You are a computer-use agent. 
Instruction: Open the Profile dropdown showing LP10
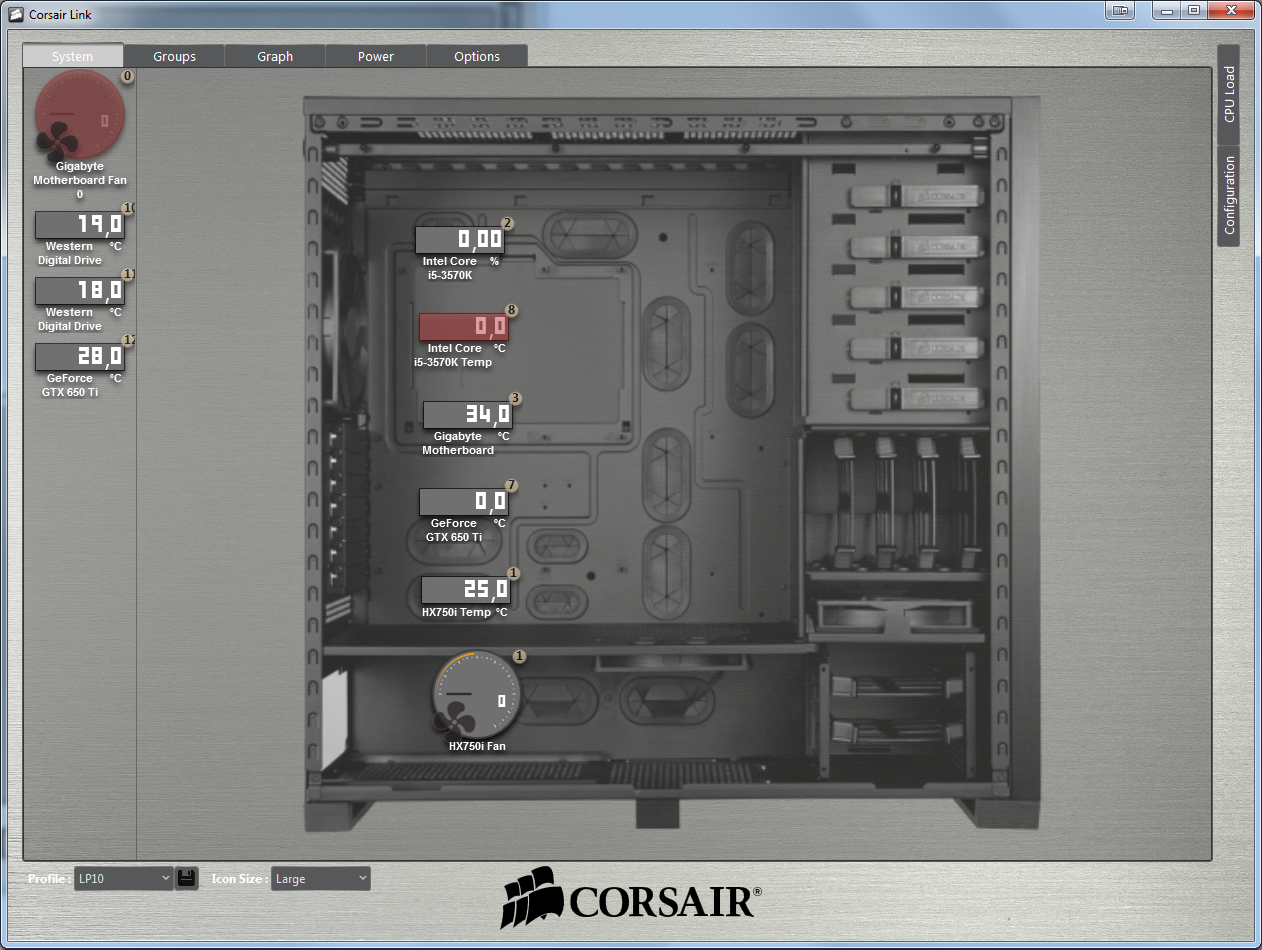124,878
